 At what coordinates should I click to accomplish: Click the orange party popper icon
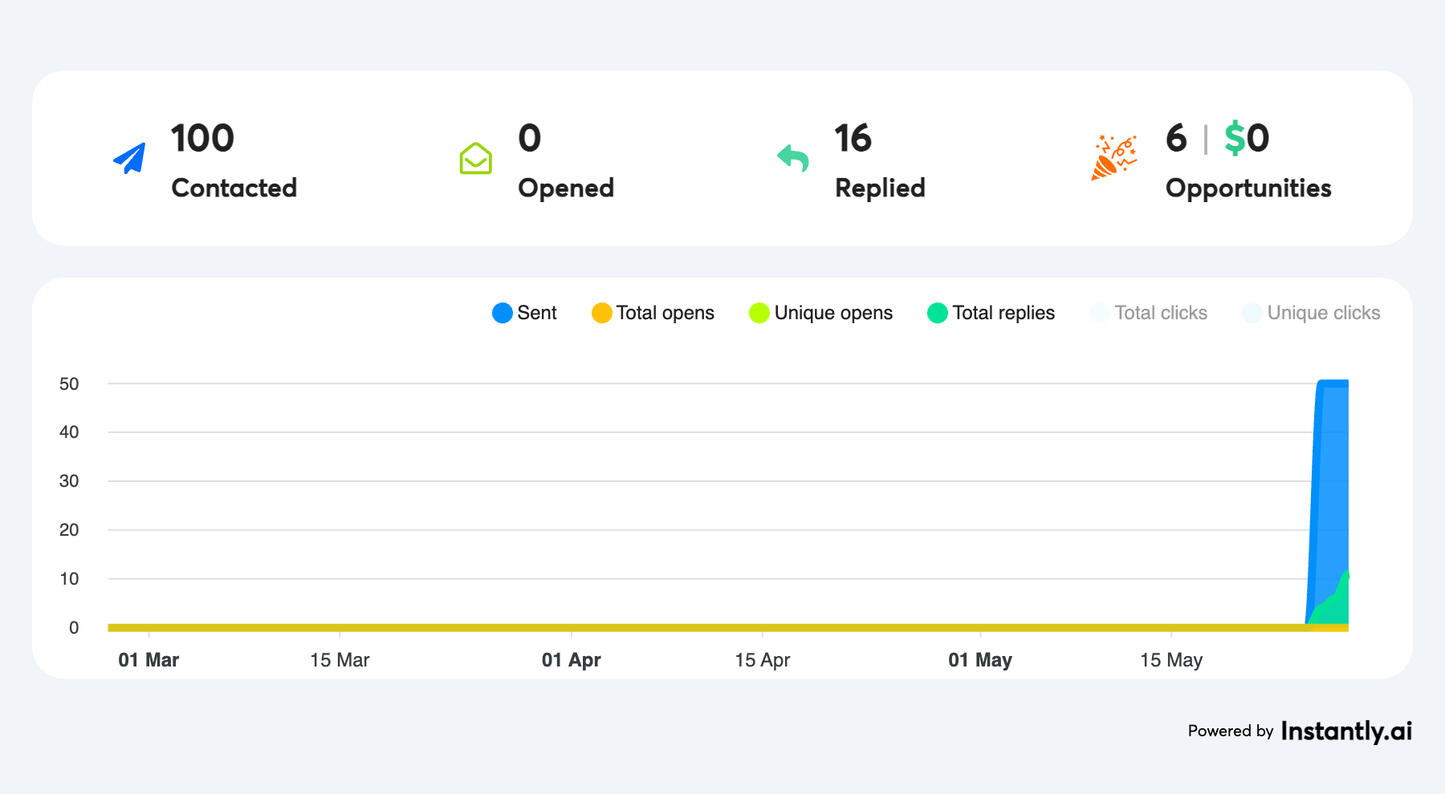(1113, 158)
